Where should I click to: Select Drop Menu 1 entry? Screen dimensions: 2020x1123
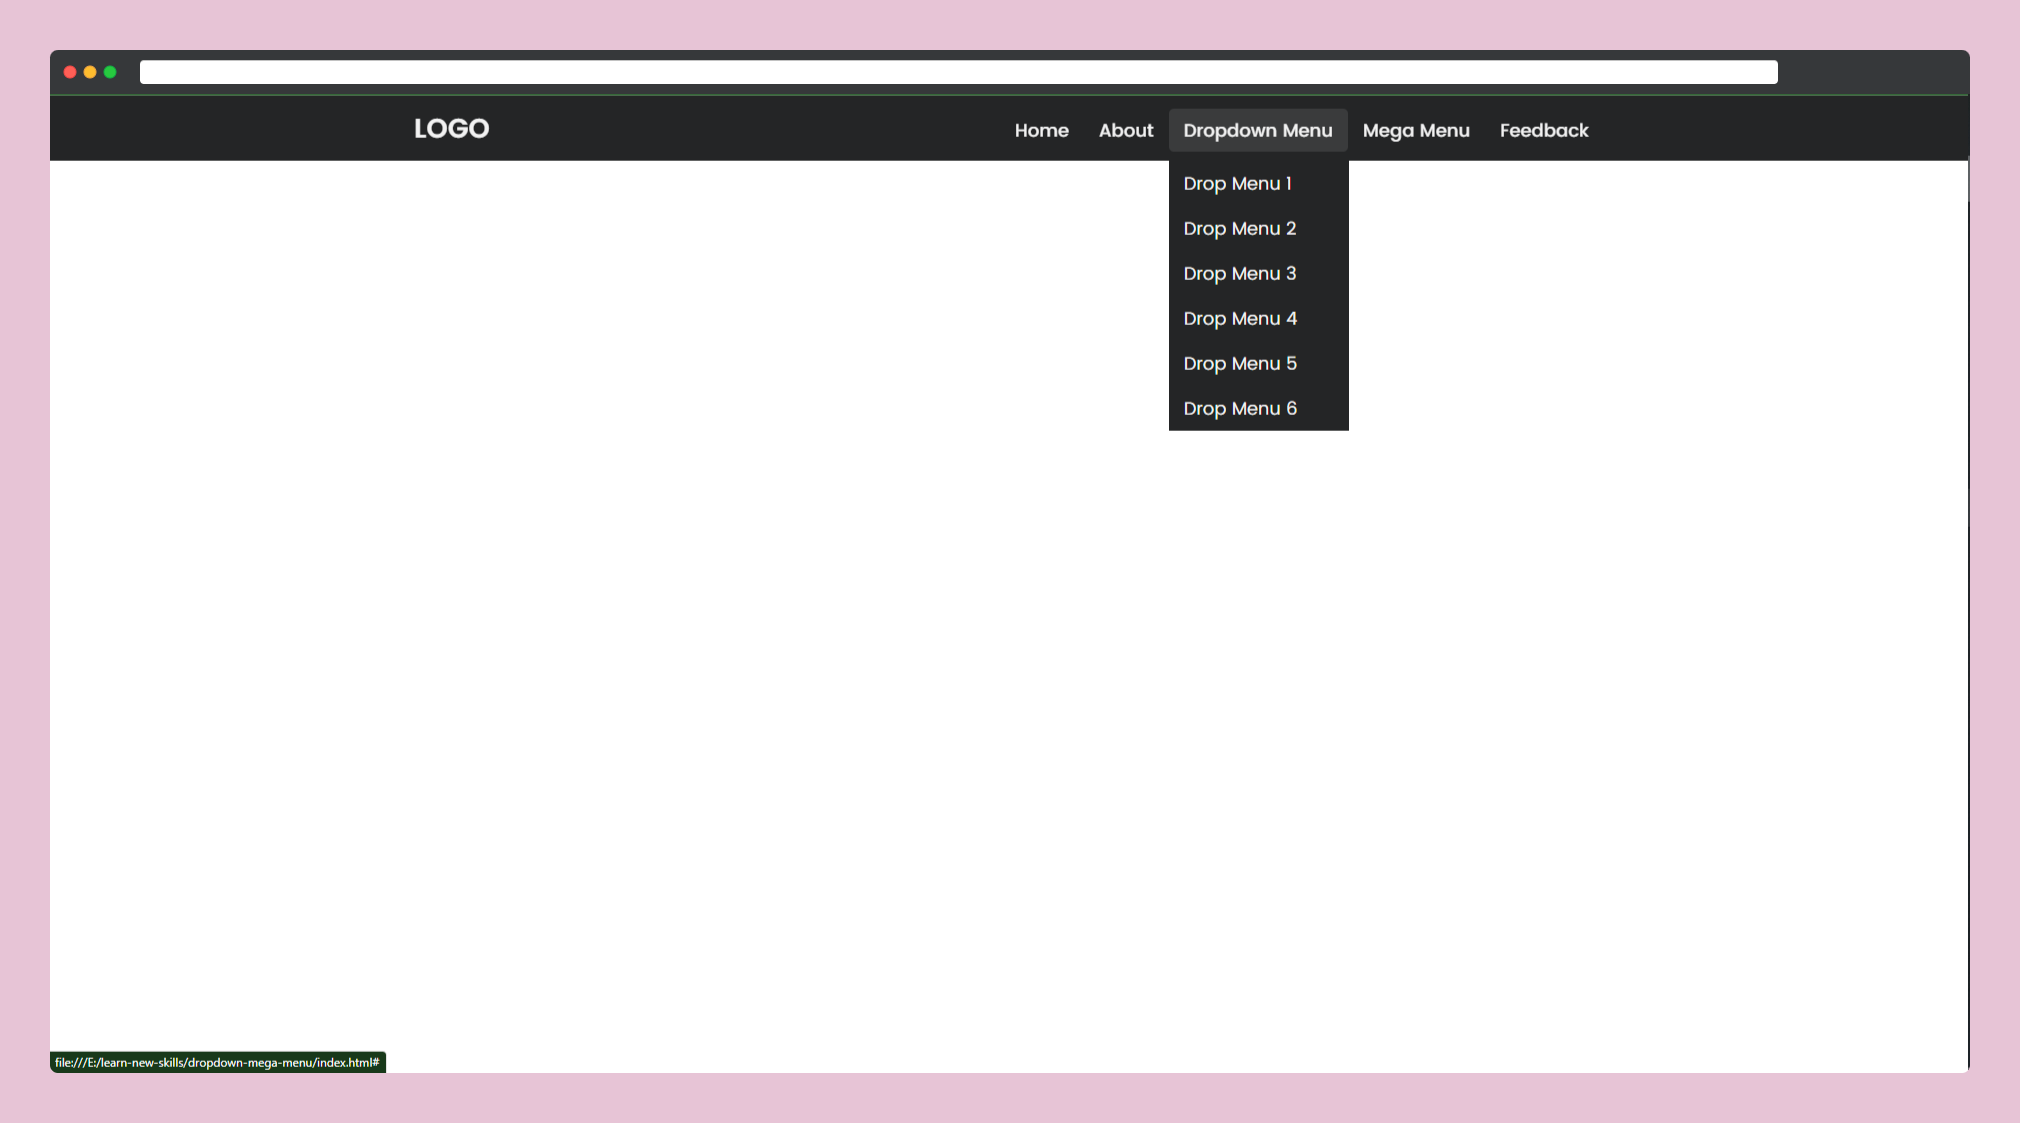pyautogui.click(x=1237, y=184)
